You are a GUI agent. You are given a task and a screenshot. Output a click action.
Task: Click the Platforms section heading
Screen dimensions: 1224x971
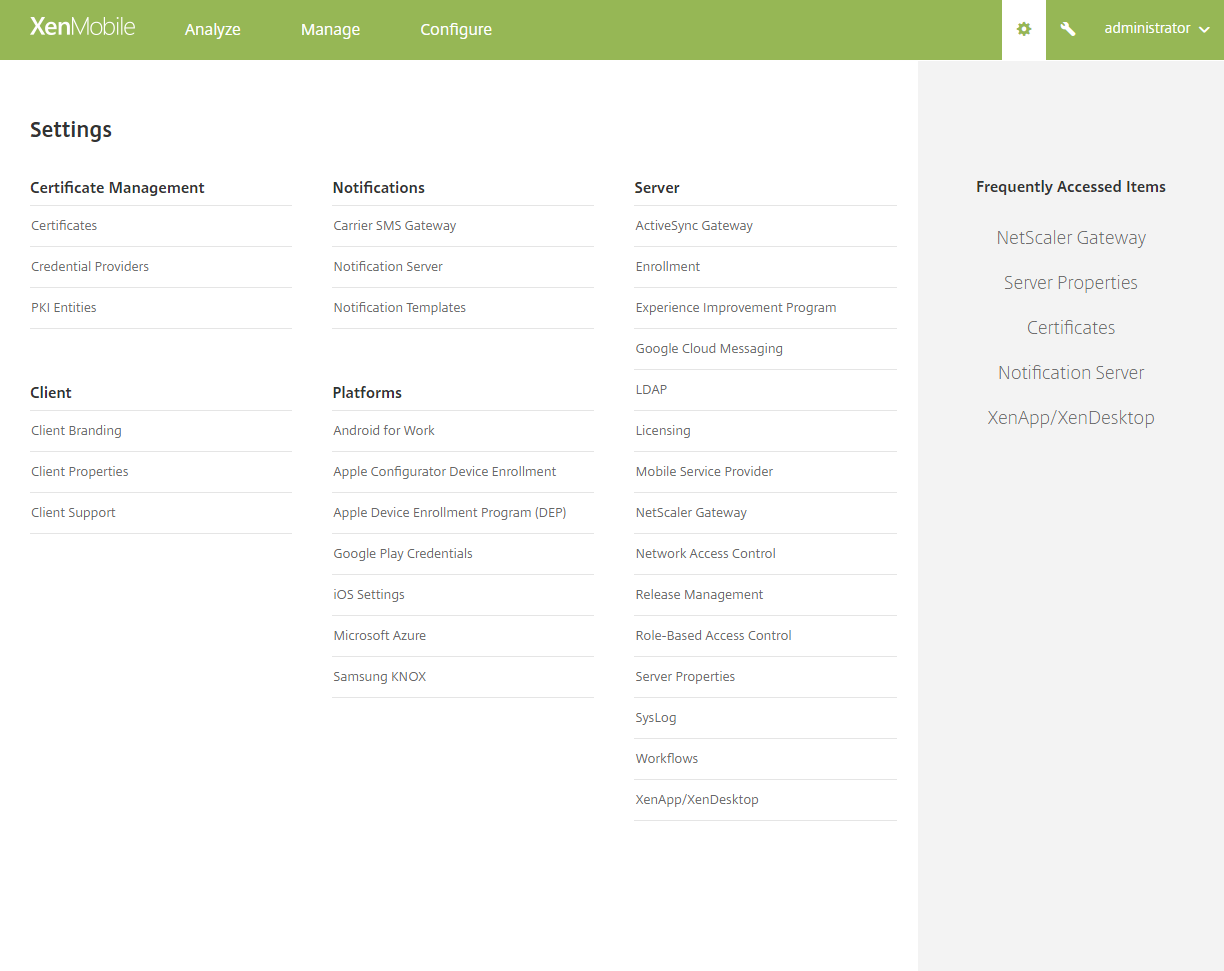click(367, 393)
